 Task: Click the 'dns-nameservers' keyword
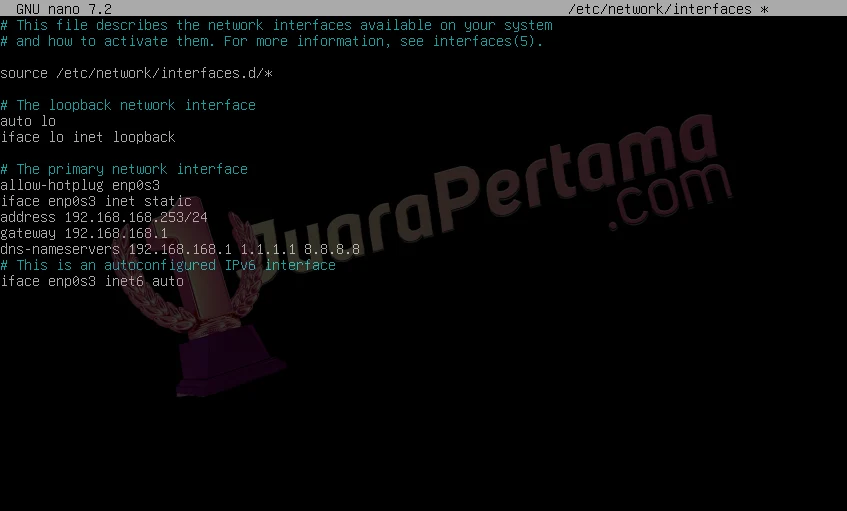59,250
